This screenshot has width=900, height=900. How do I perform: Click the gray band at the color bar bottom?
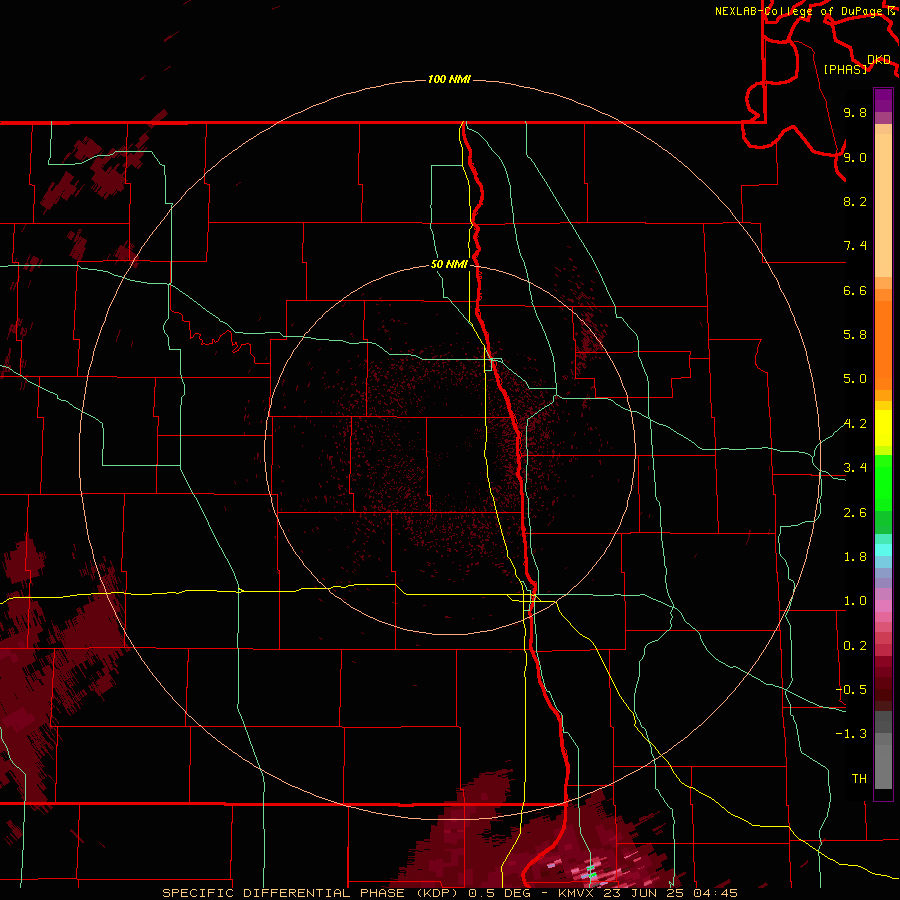tap(883, 750)
